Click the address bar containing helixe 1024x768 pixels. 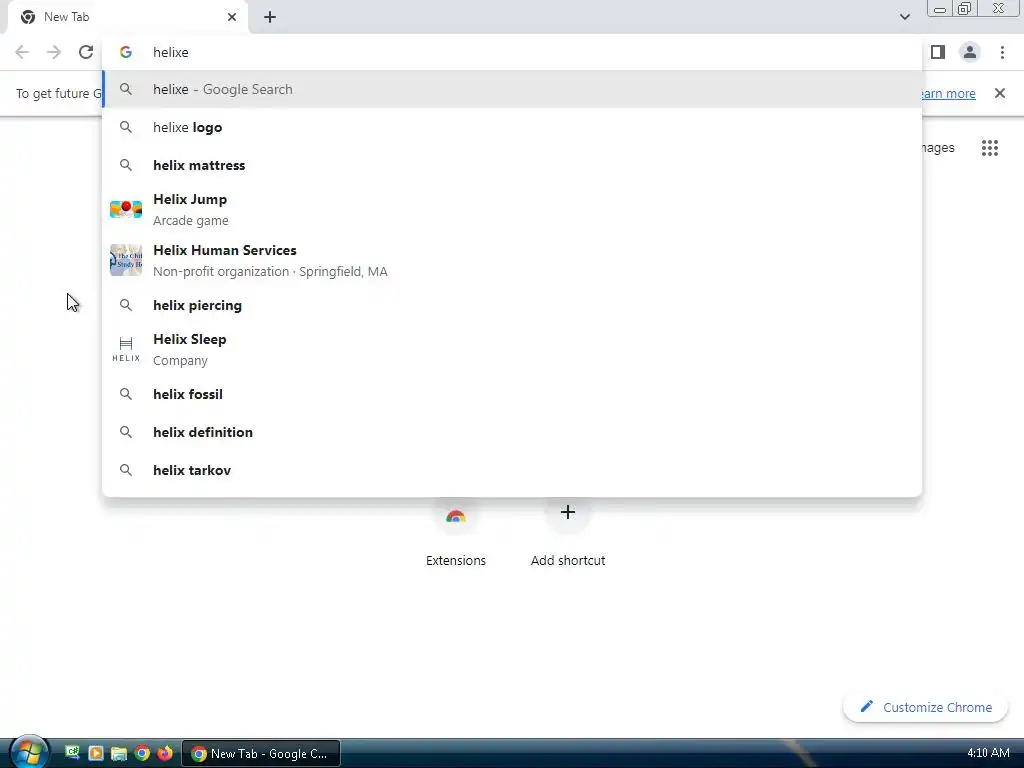512,52
